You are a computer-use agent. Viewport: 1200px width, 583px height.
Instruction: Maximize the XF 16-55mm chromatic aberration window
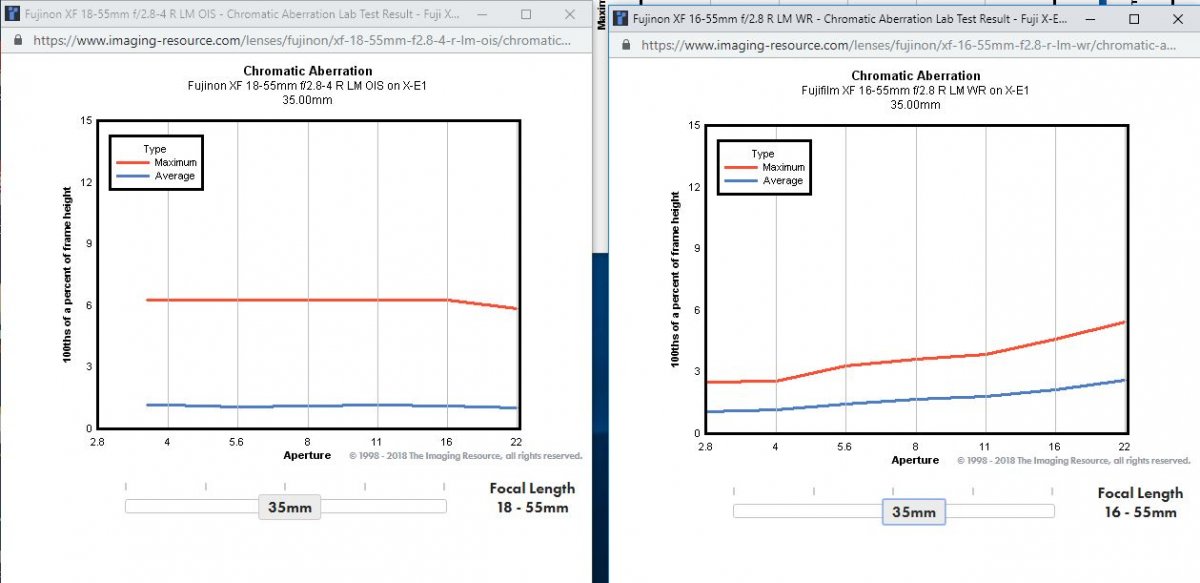tap(1134, 18)
